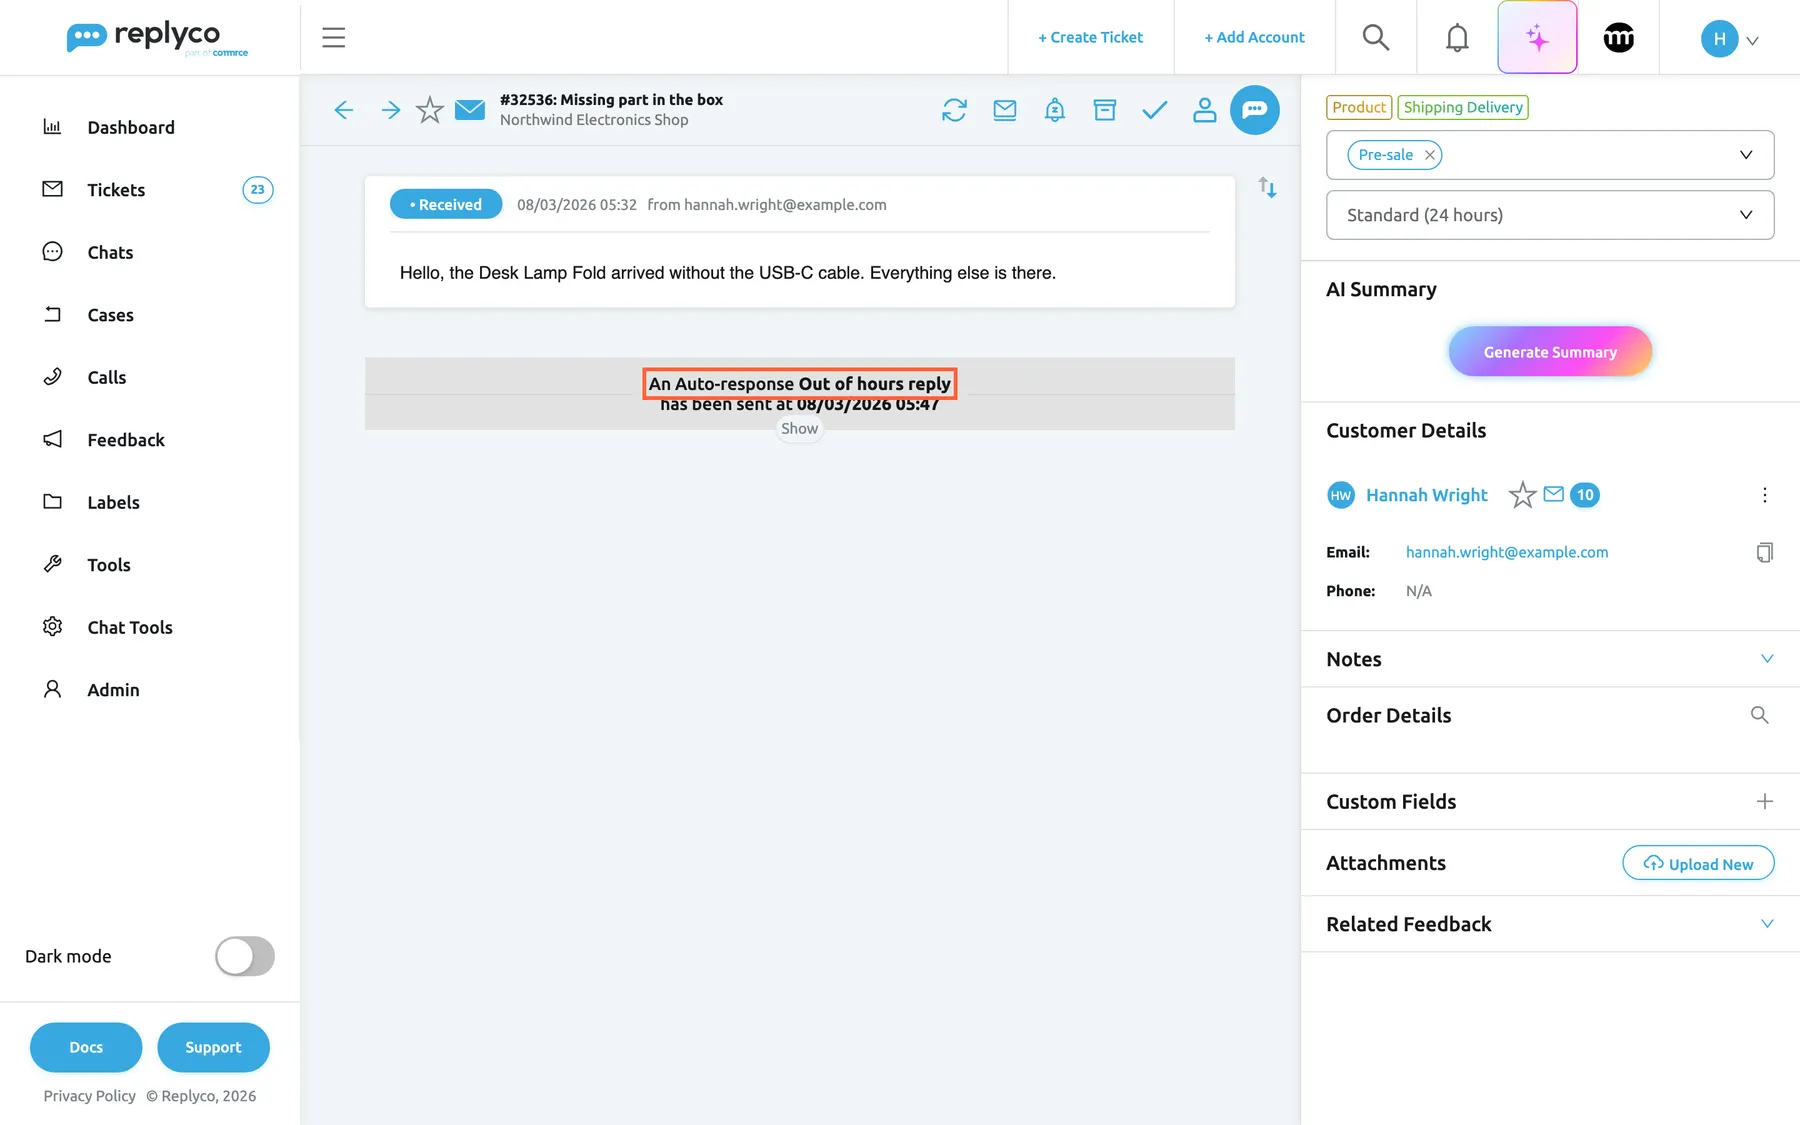Click the HW customer avatar
This screenshot has height=1125, width=1800.
[1340, 495]
